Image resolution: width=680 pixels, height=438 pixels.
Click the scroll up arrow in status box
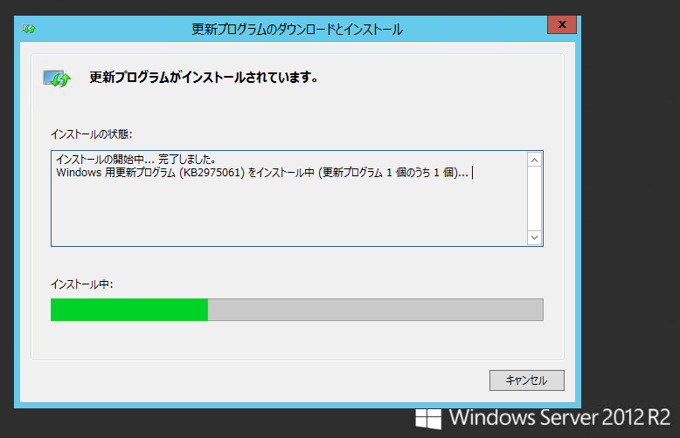click(x=534, y=160)
